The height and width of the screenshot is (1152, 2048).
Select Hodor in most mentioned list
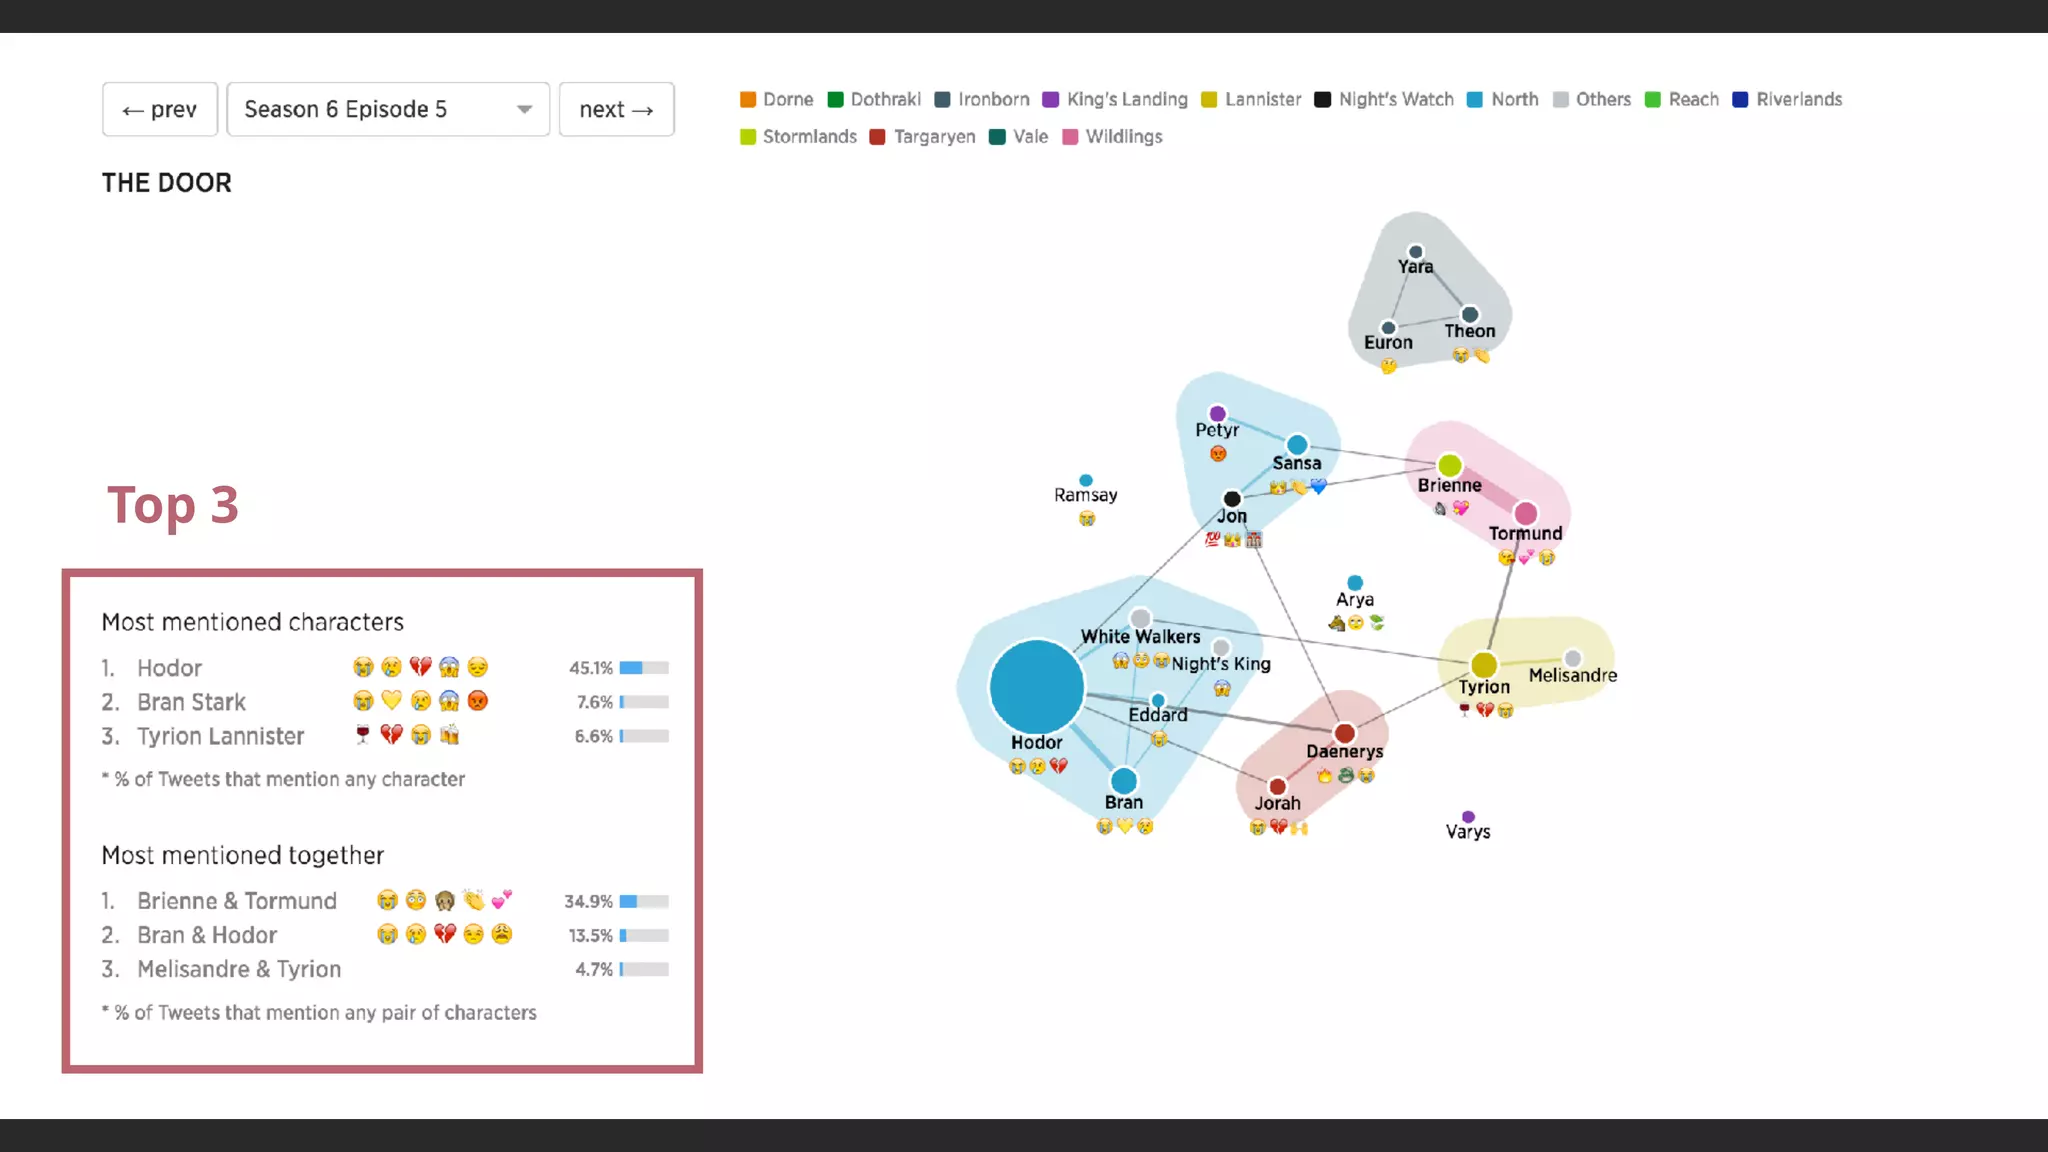point(169,668)
